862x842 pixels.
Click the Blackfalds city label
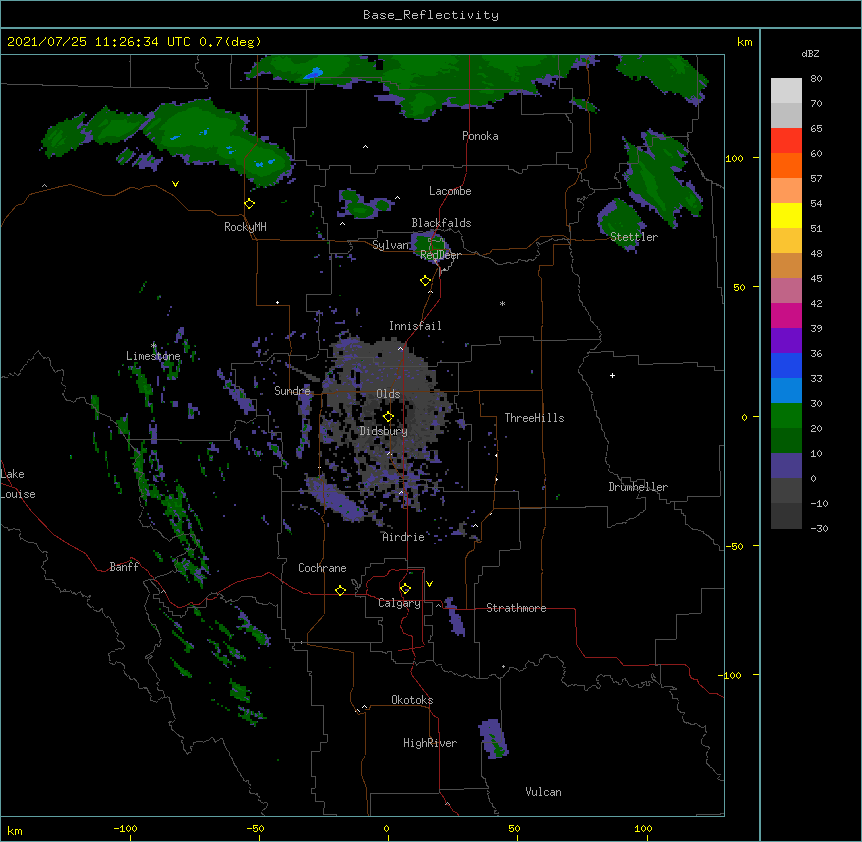click(441, 223)
